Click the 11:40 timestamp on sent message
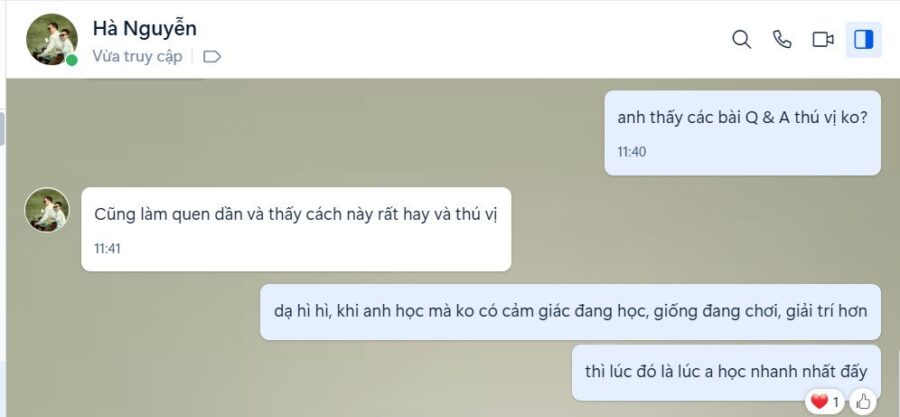The width and height of the screenshot is (900, 417). (x=631, y=152)
